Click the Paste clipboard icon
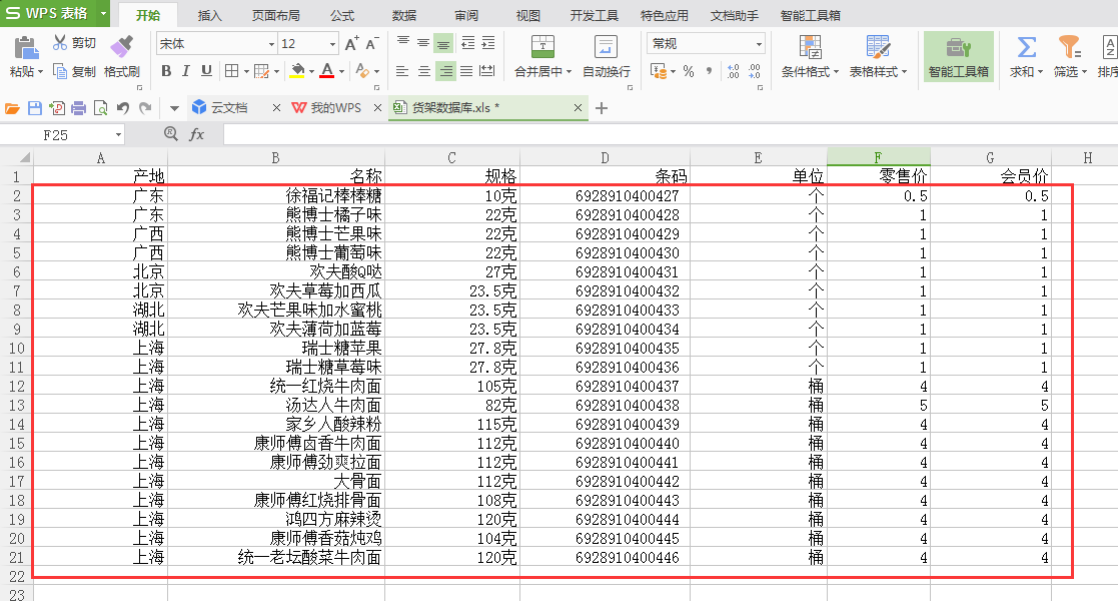Image resolution: width=1119 pixels, height=601 pixels. coord(26,48)
